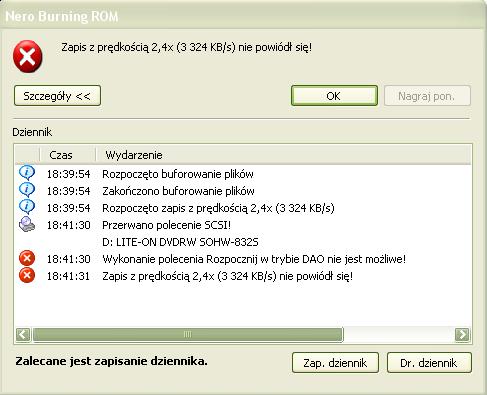Viewport: 487px width, 395px height.
Task: Click the large red error icon
Action: 27,56
